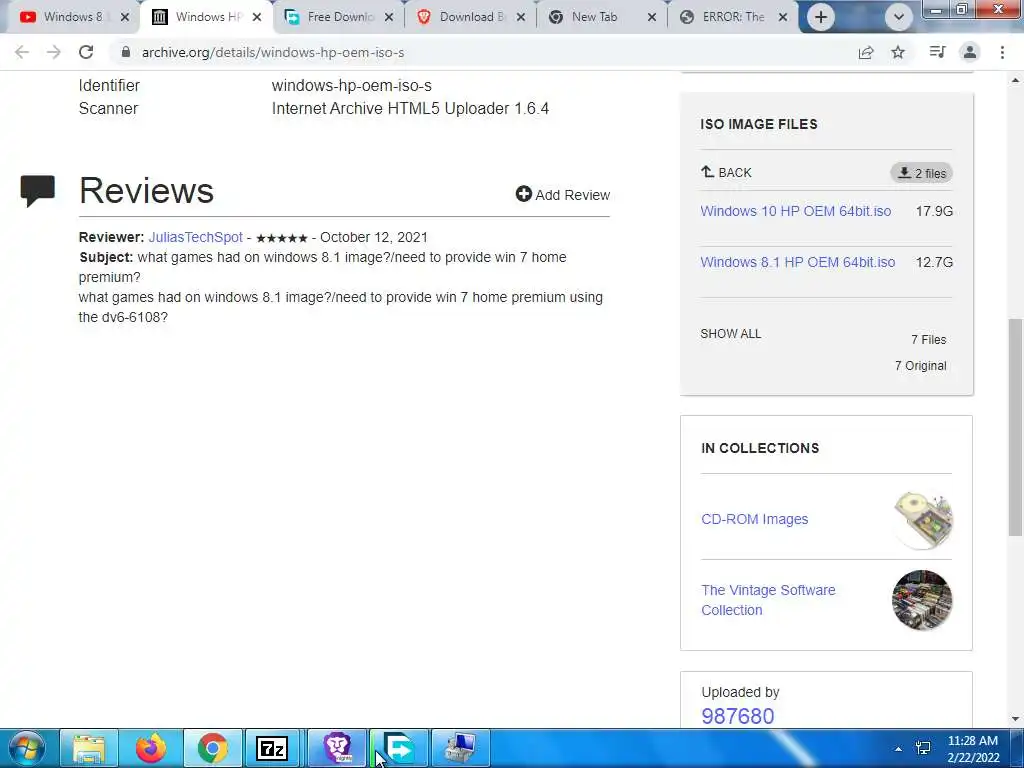Click the CD-ROM Images thumbnail
Screen dimensions: 1024x768
922,520
